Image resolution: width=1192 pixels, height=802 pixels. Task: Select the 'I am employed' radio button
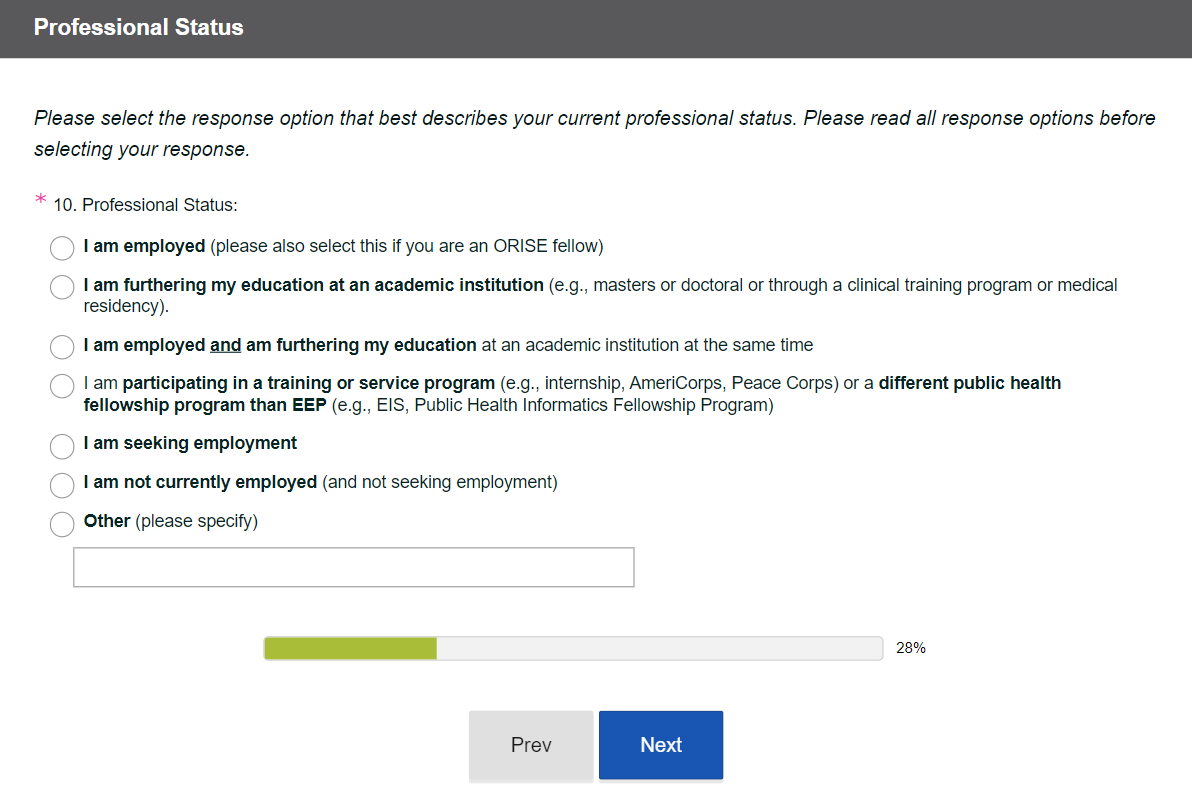(x=62, y=248)
